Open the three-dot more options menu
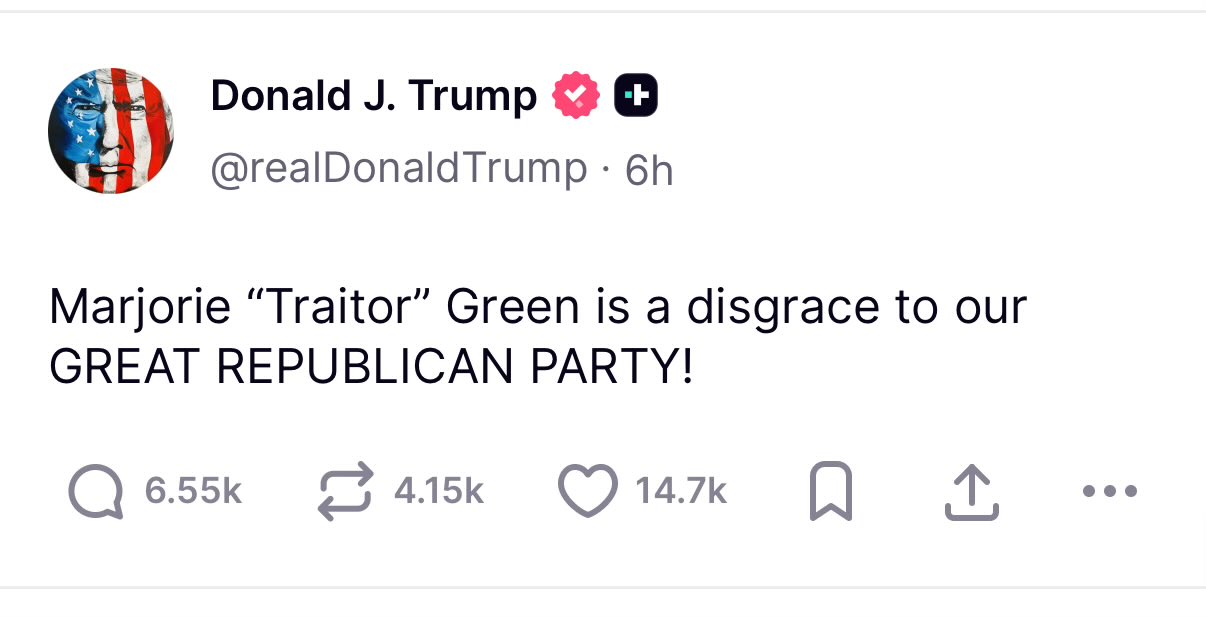This screenshot has width=1206, height=617. click(1109, 492)
